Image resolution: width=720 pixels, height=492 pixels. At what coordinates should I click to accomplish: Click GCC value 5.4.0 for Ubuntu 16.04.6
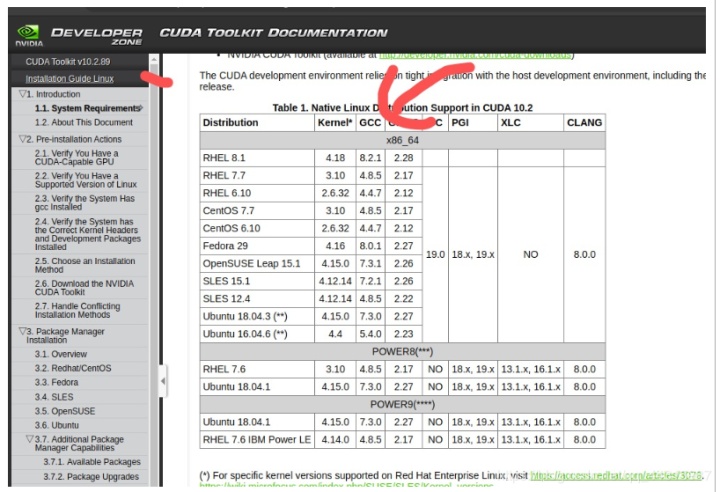point(371,334)
